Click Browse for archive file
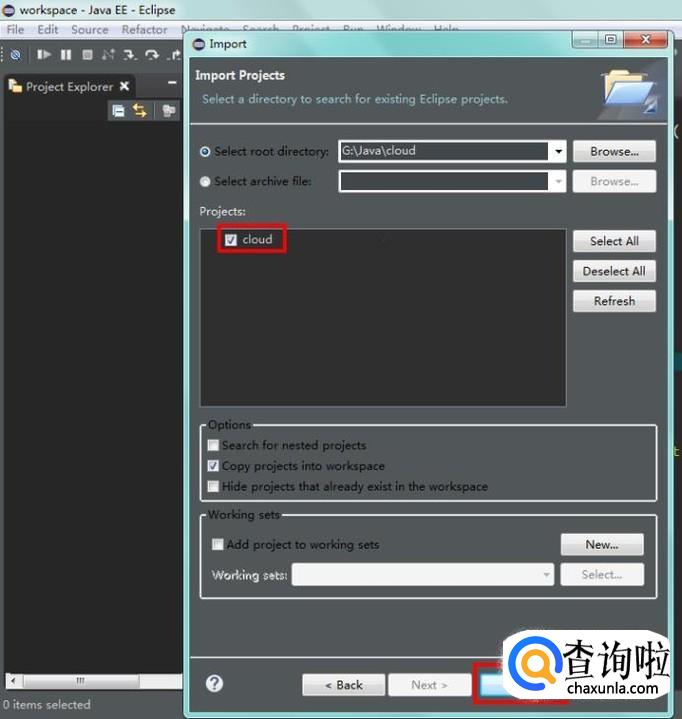This screenshot has width=682, height=719. pos(614,182)
